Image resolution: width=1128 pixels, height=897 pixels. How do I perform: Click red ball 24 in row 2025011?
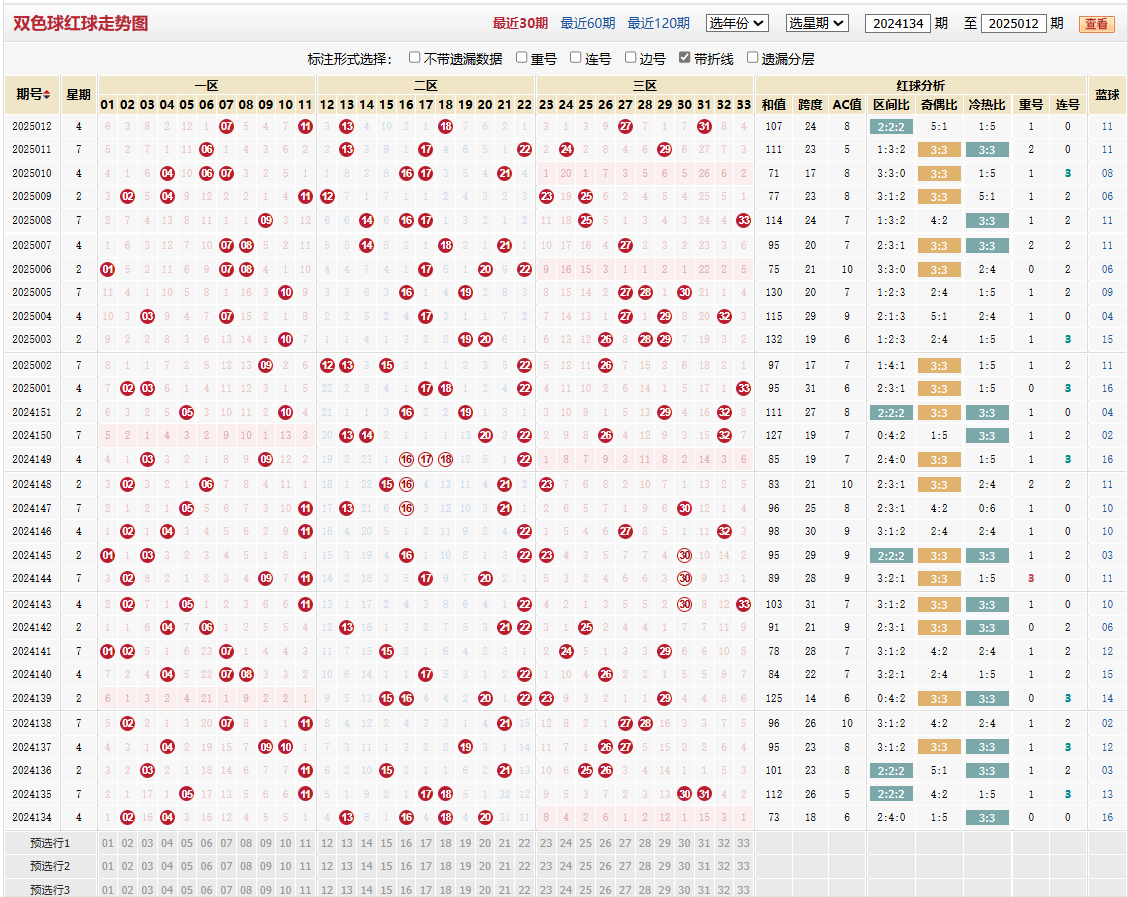pyautogui.click(x=566, y=150)
